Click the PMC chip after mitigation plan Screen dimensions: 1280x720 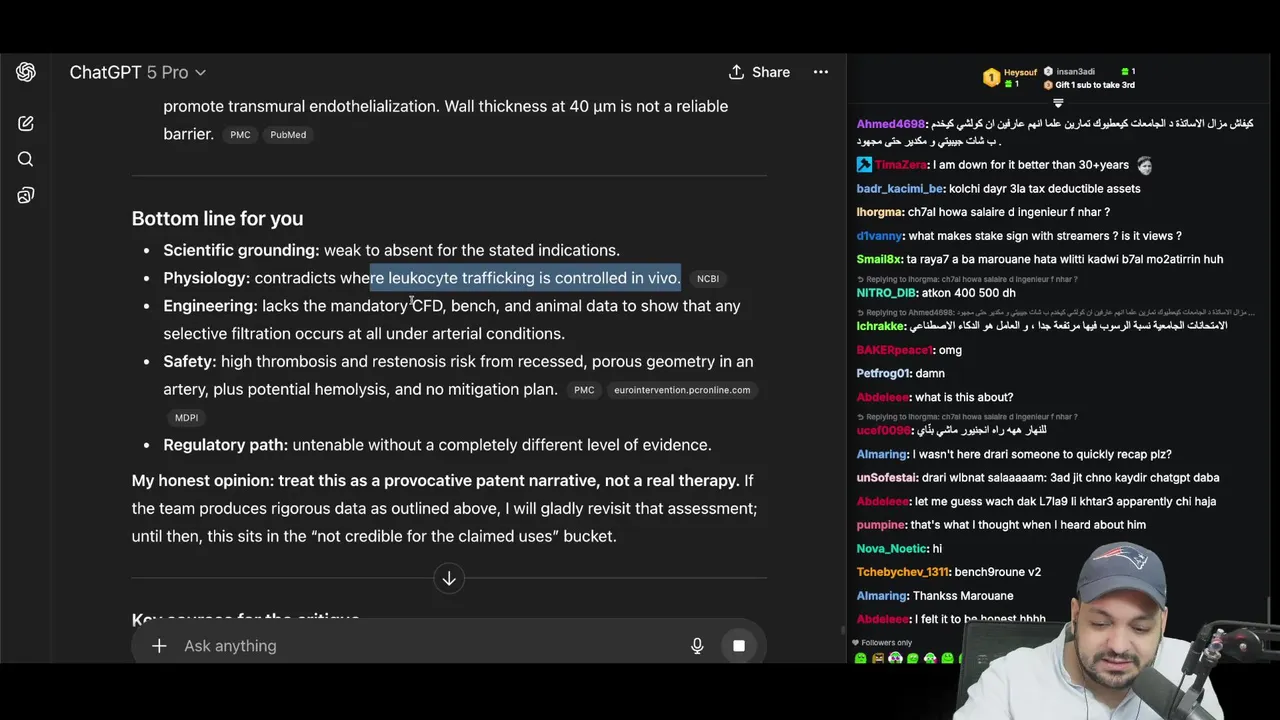584,390
